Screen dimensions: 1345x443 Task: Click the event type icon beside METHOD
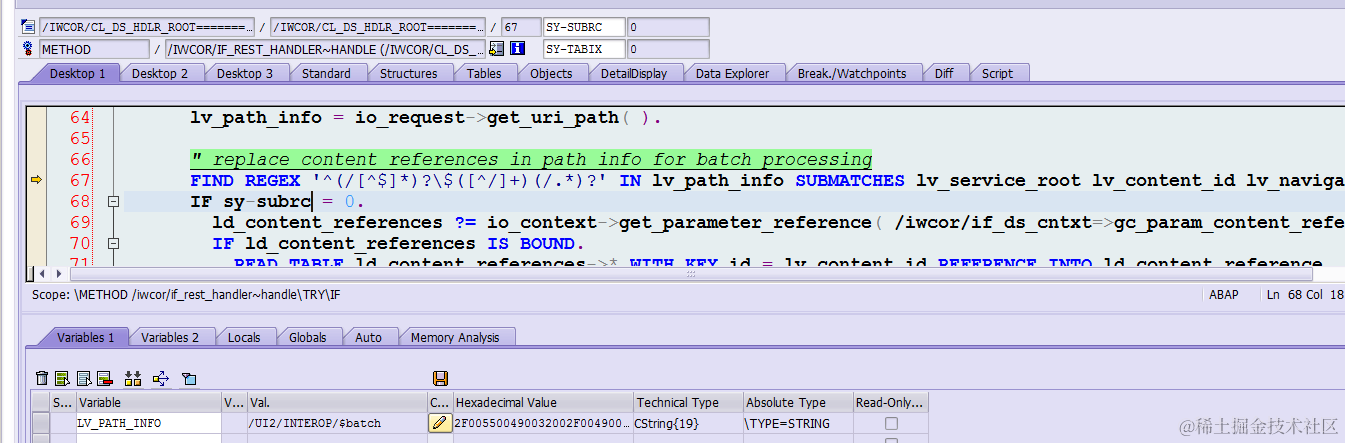click(x=28, y=49)
